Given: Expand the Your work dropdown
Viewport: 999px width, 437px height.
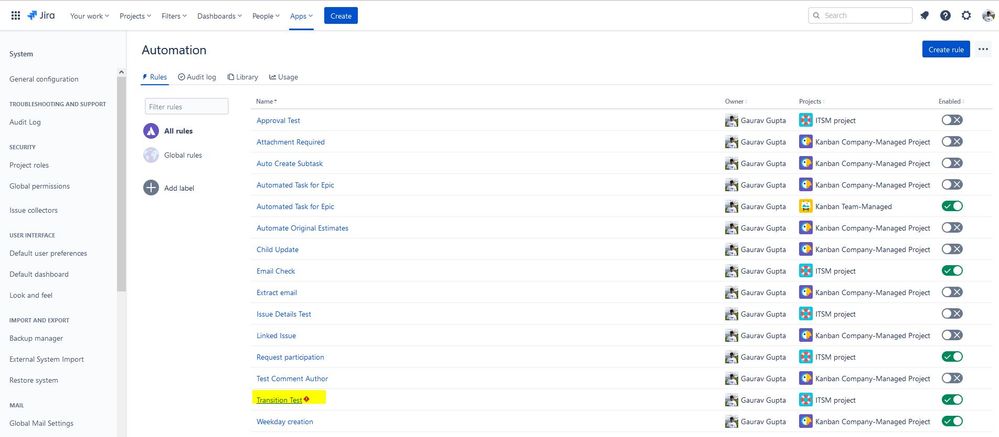Looking at the screenshot, I should pyautogui.click(x=89, y=16).
